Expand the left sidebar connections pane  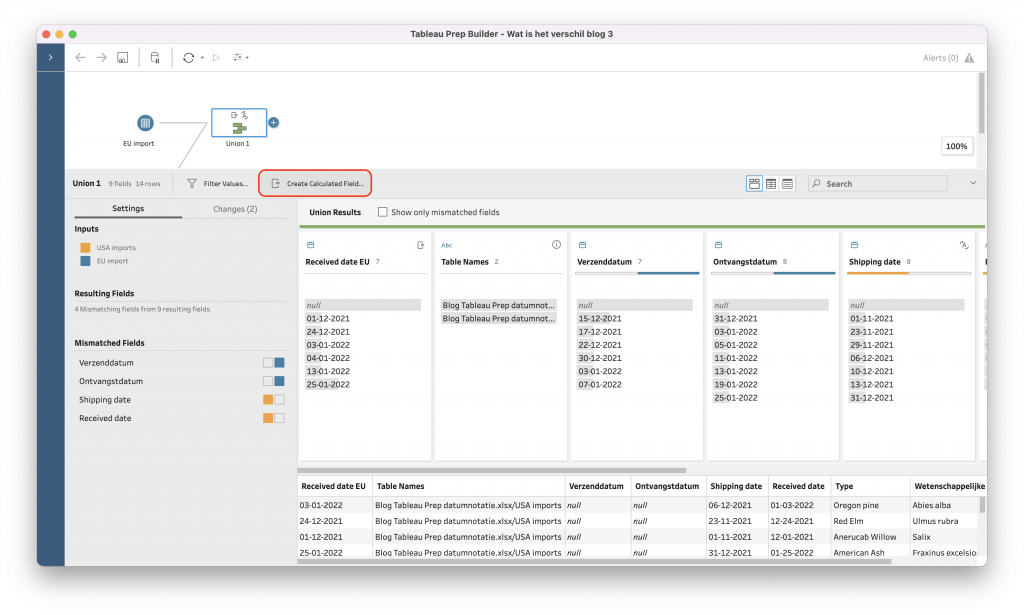50,58
